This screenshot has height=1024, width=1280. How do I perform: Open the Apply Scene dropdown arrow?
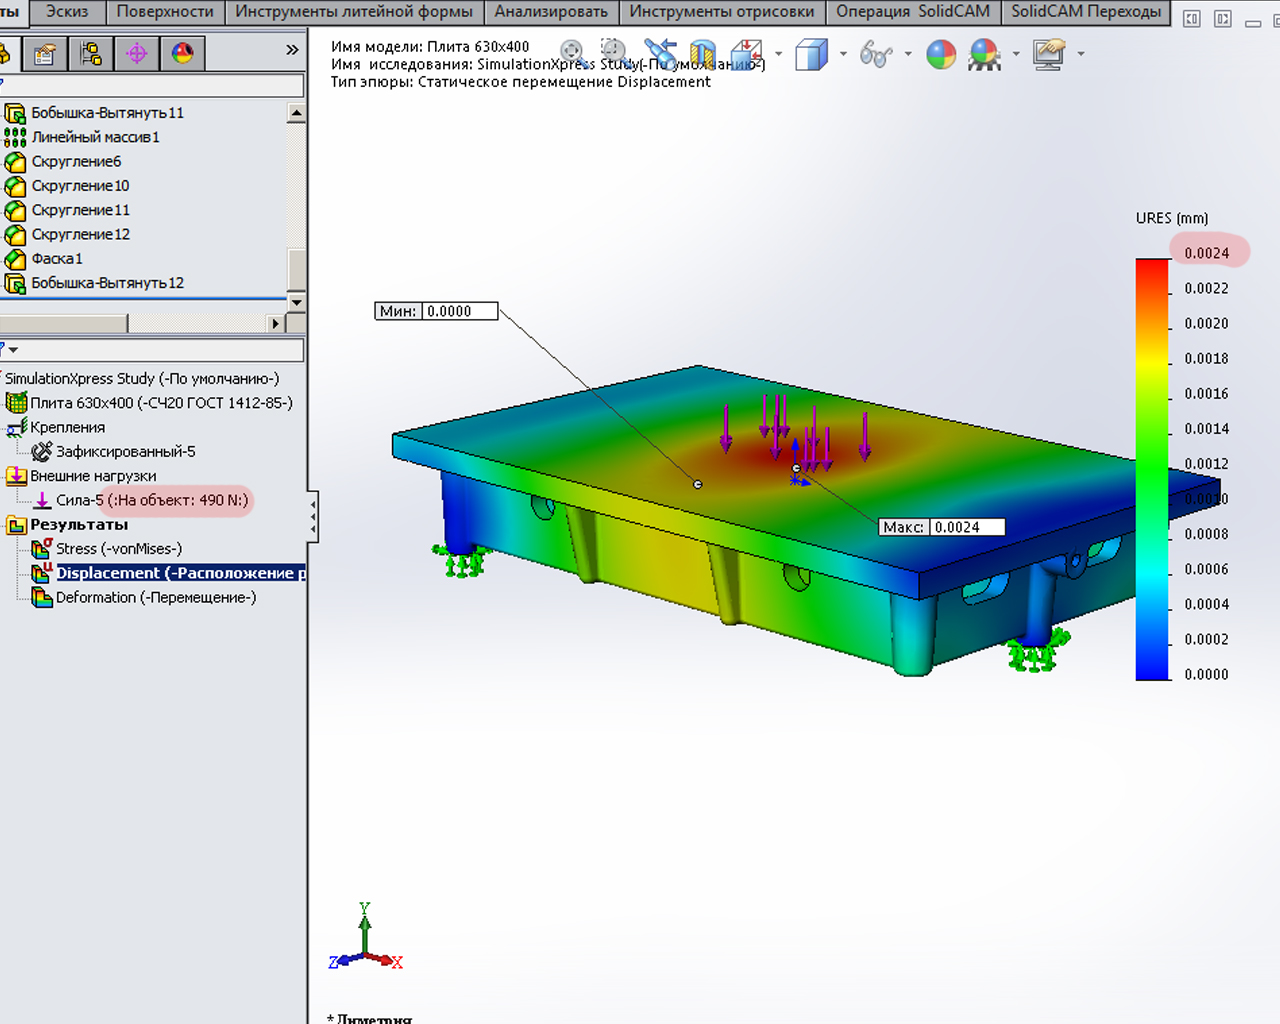click(x=1016, y=54)
